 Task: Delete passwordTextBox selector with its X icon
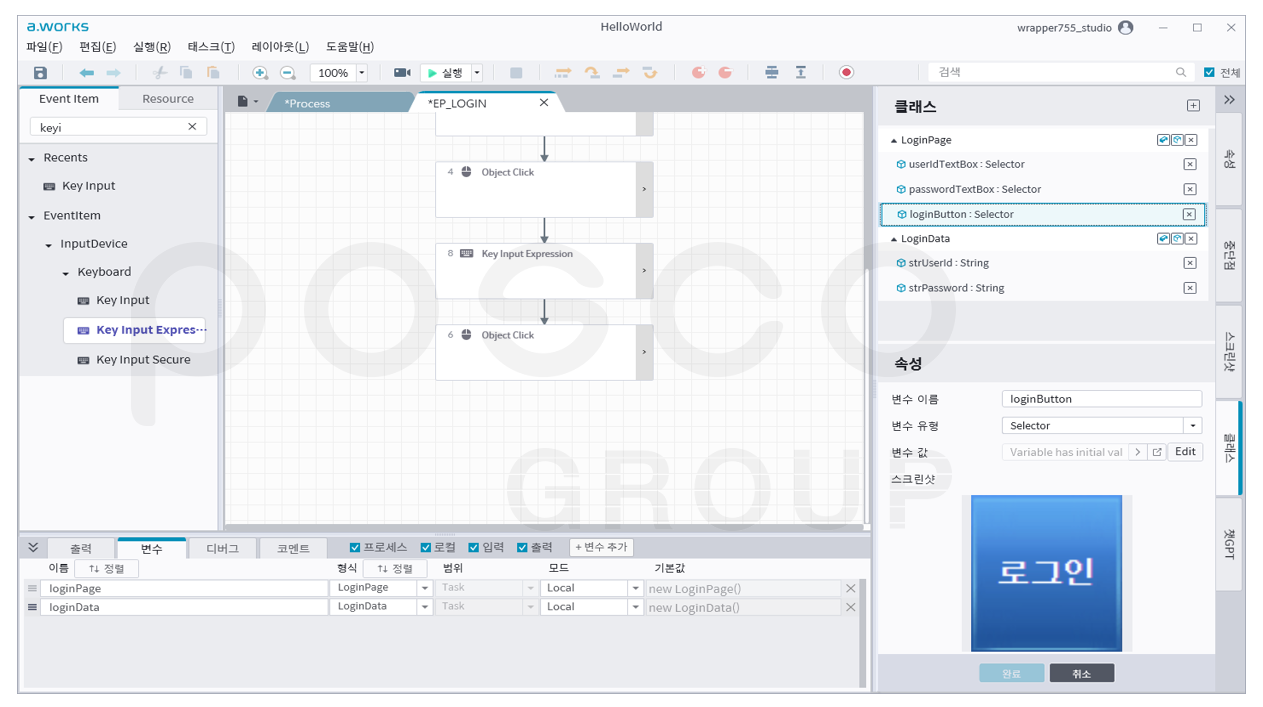coord(1190,189)
